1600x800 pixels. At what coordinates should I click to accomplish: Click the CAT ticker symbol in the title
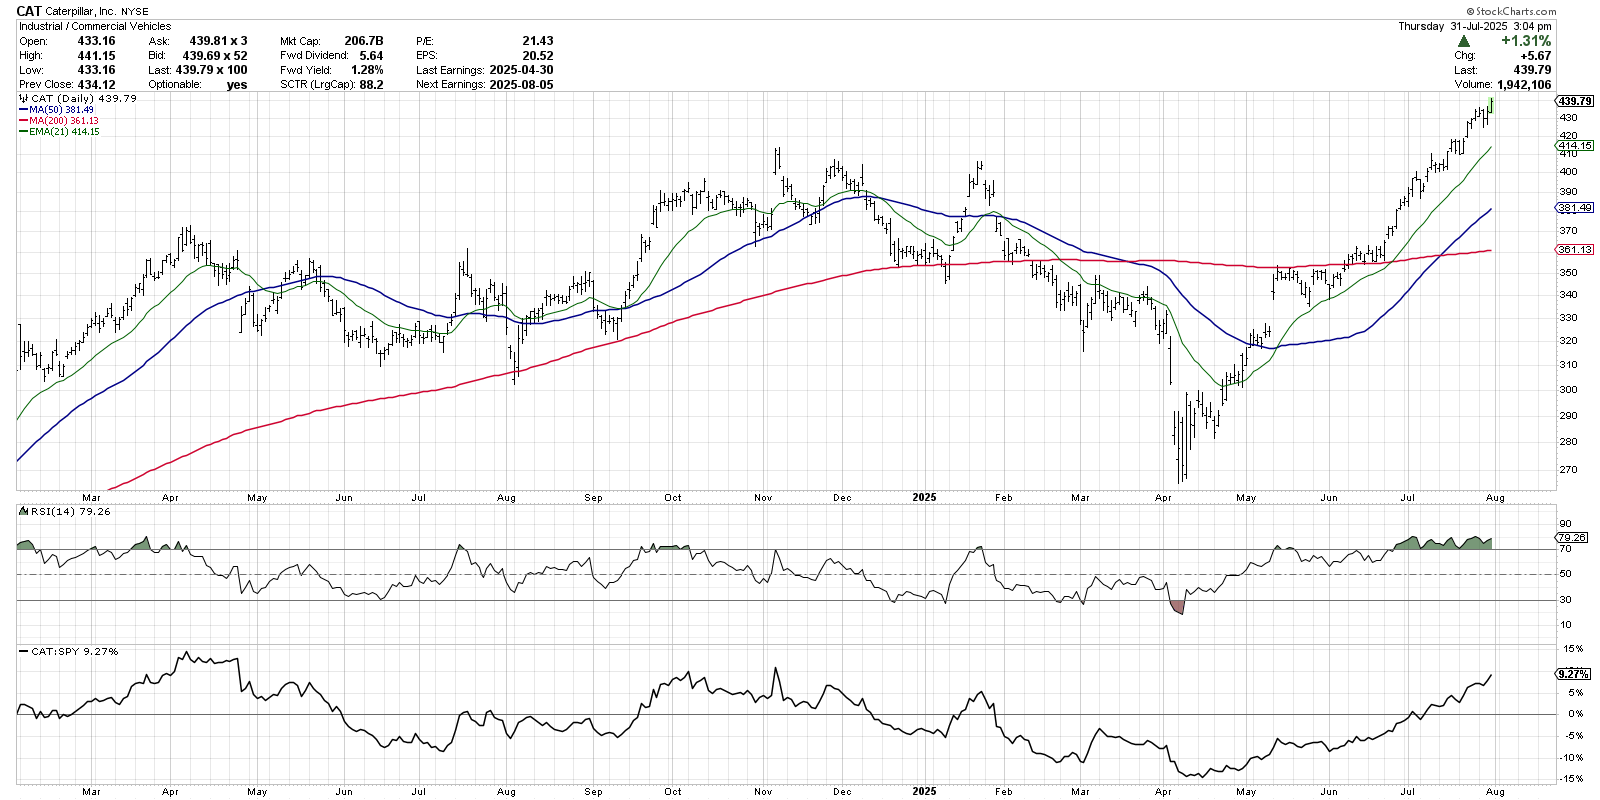tap(29, 11)
